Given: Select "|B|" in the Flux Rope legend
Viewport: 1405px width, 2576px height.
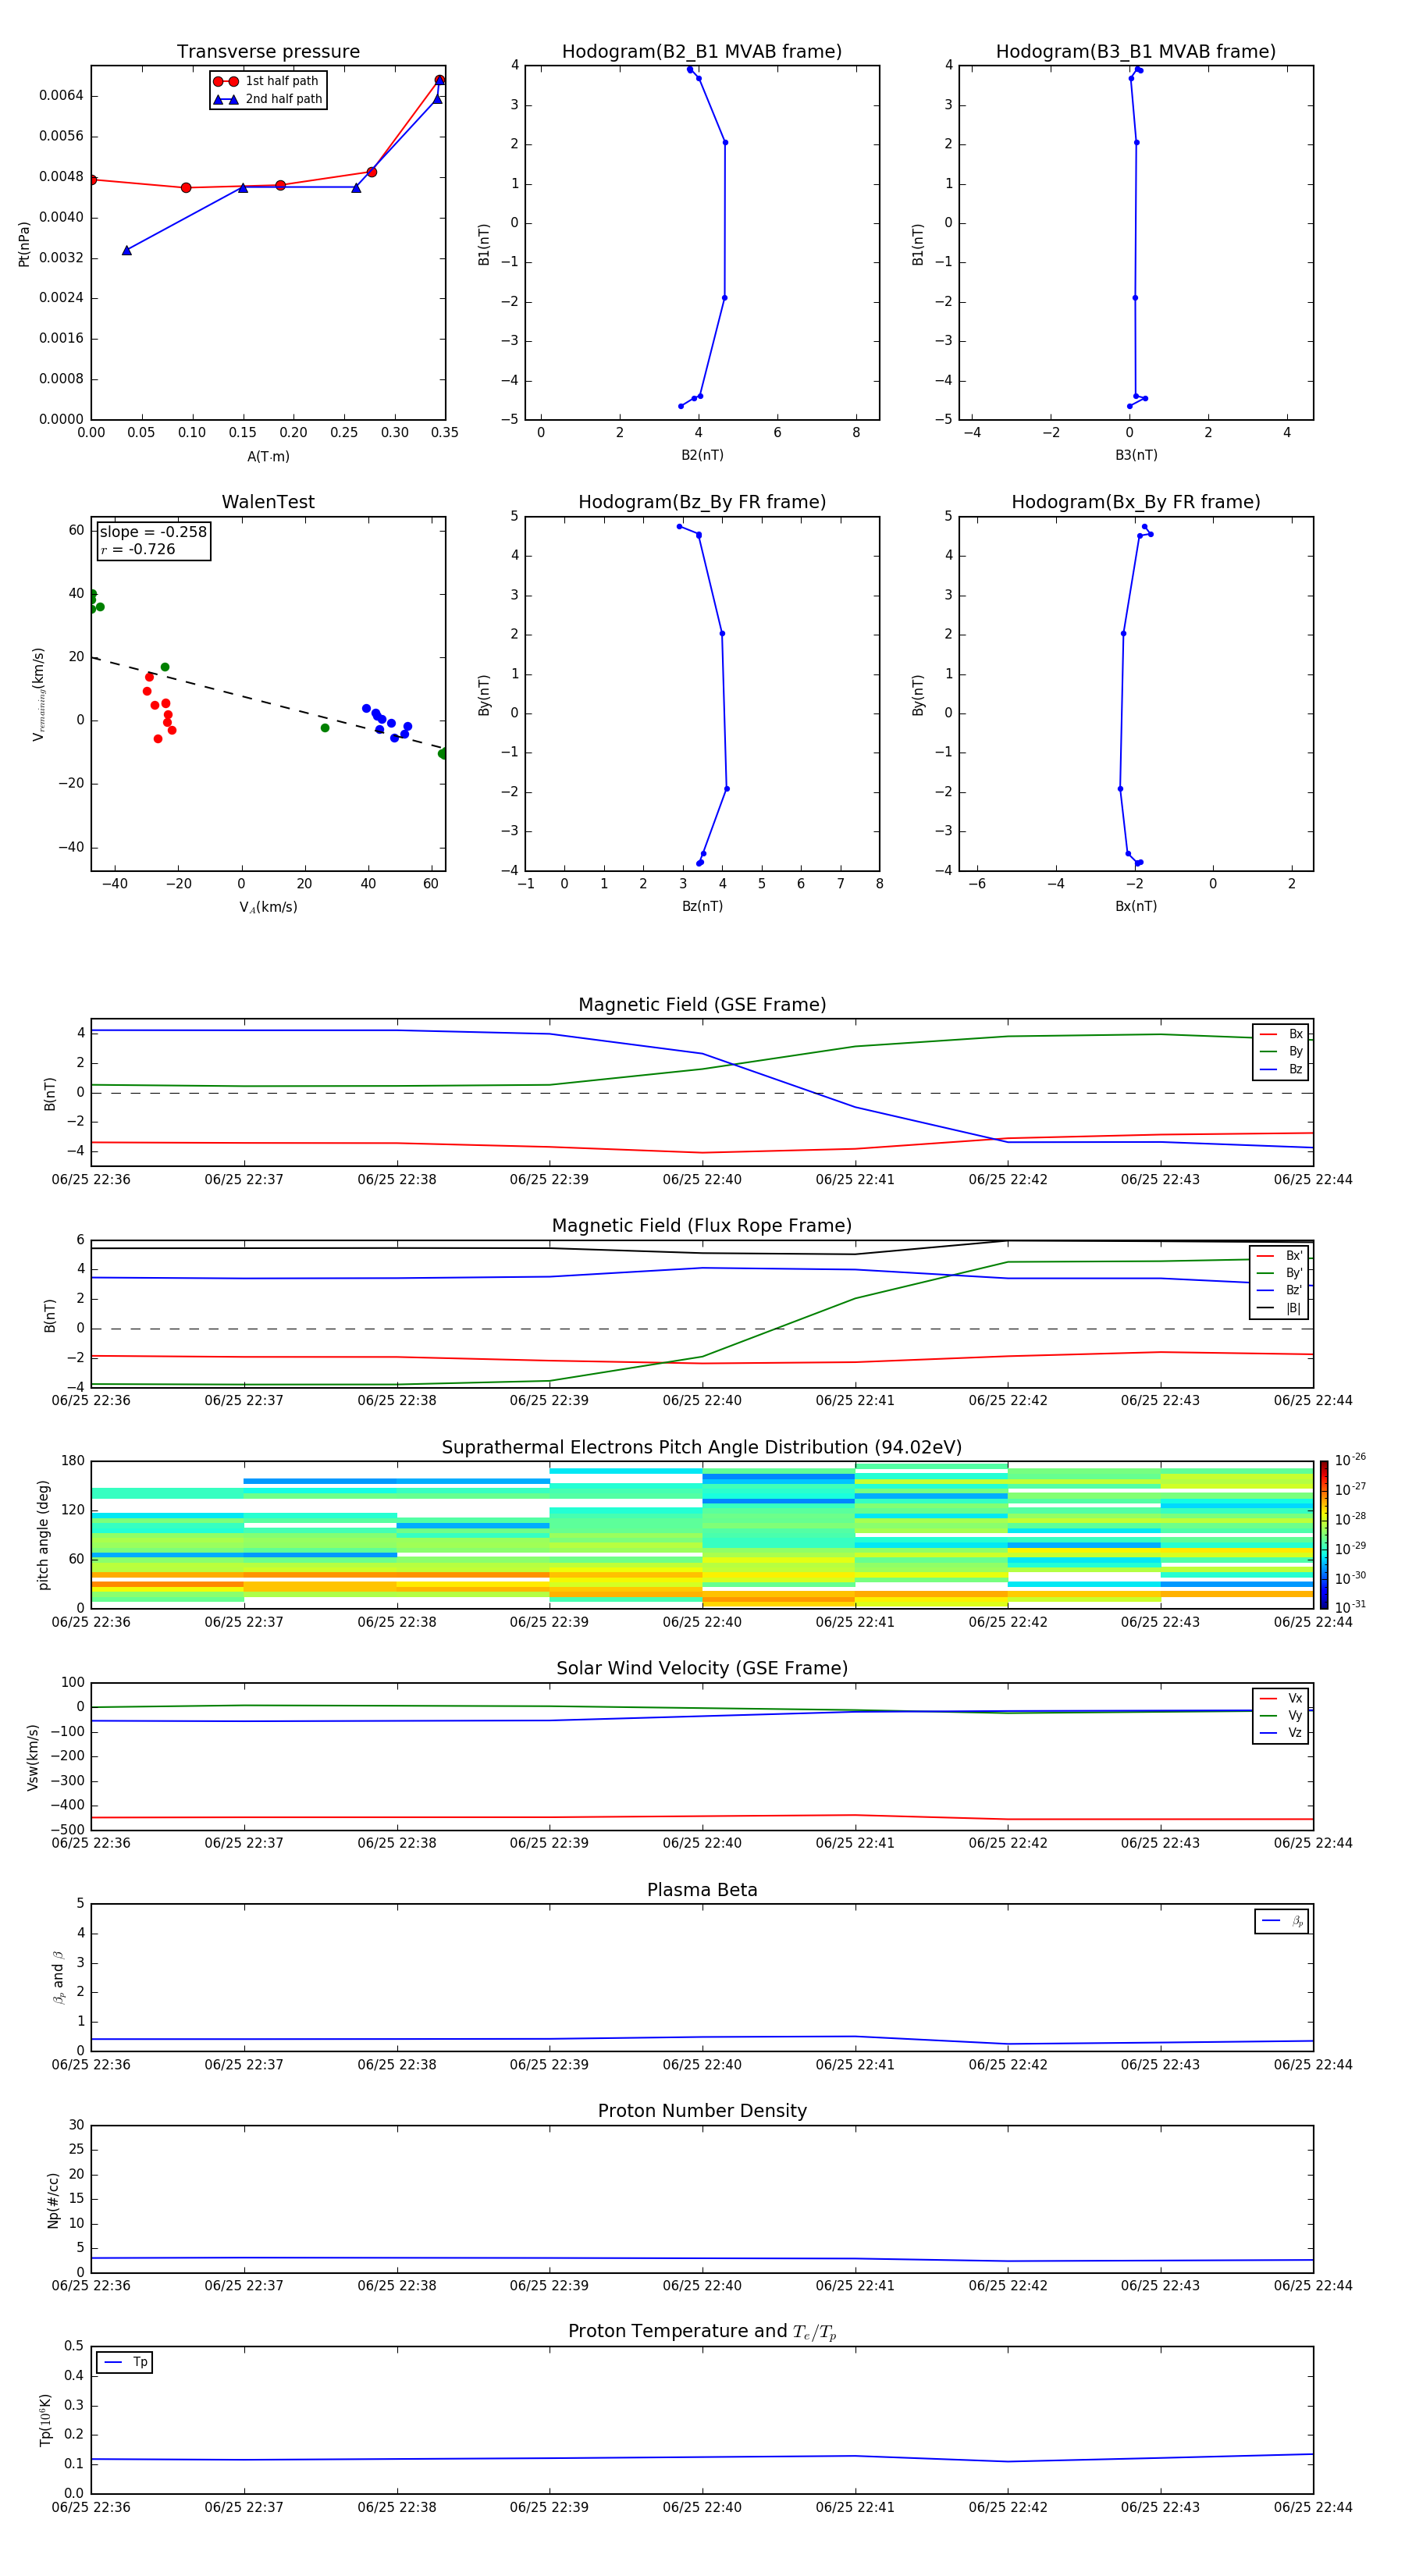Looking at the screenshot, I should 1279,1308.
